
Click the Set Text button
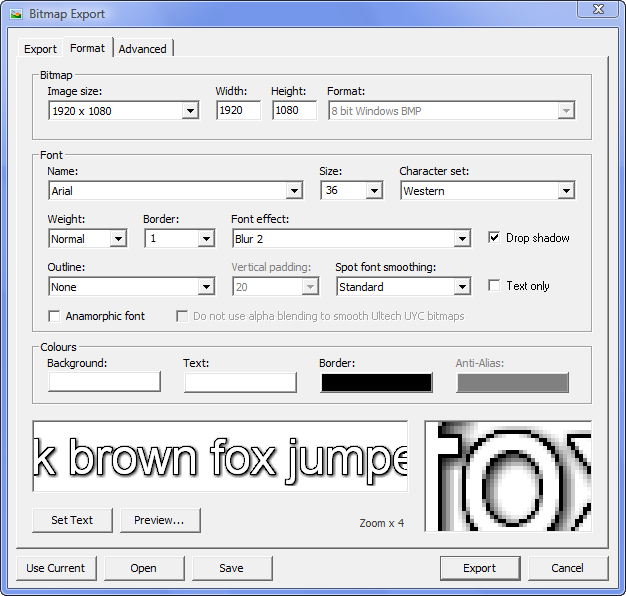[x=72, y=520]
